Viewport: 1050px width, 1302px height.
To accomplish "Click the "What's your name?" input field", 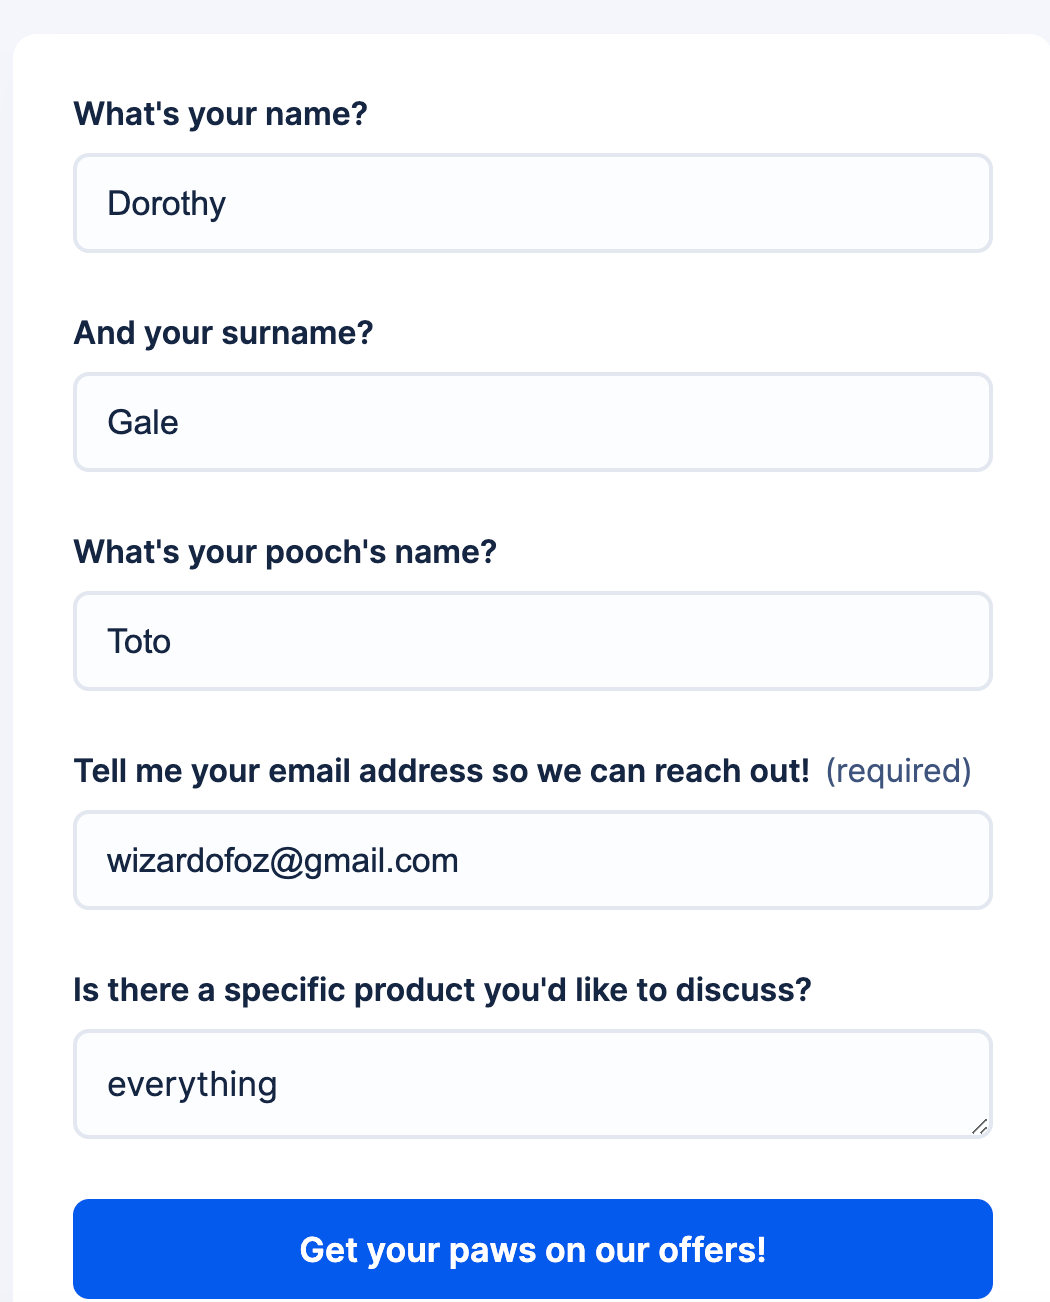I will point(532,203).
